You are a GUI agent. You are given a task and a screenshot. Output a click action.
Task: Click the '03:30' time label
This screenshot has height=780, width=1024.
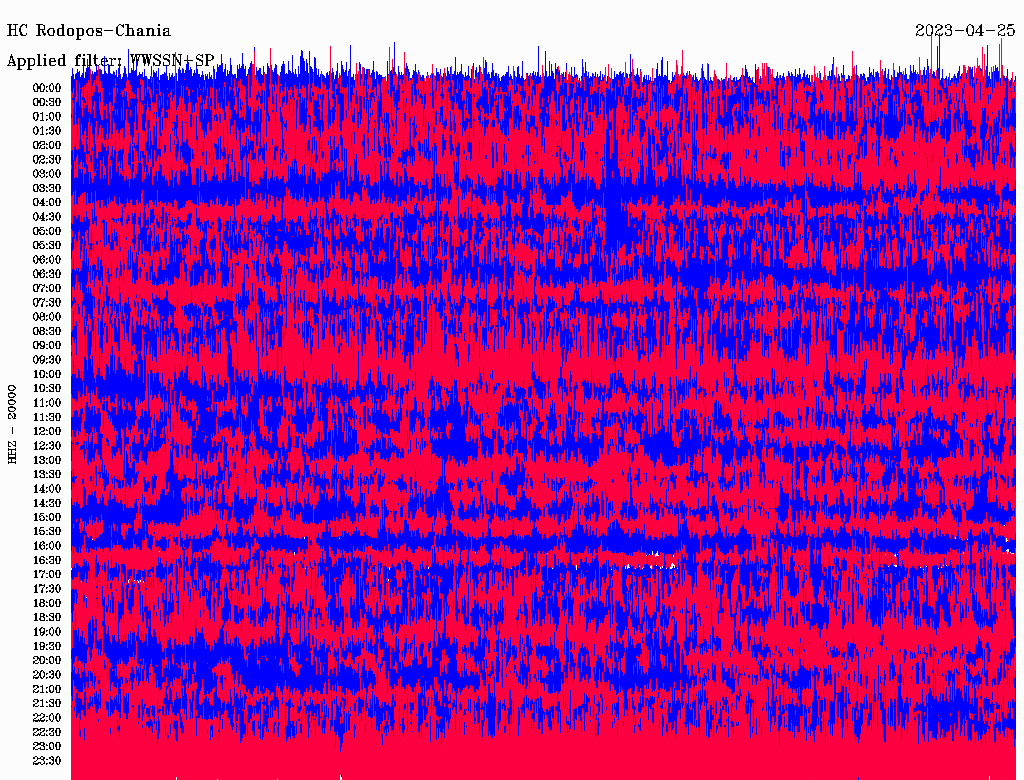coord(47,188)
